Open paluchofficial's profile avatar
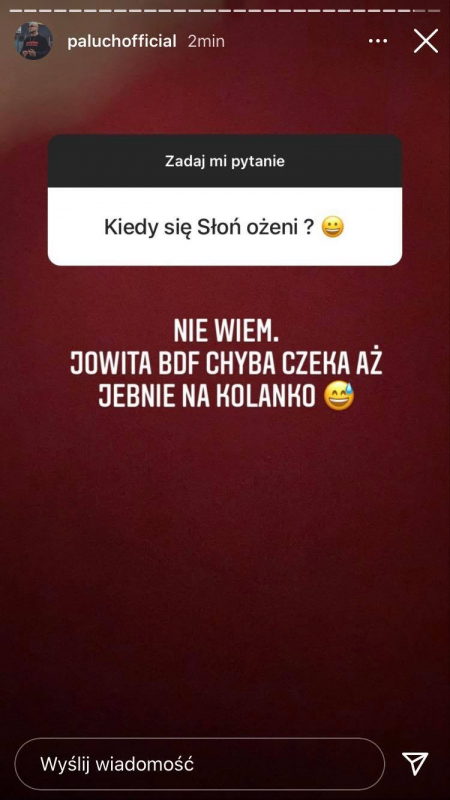This screenshot has height=800, width=450. point(33,41)
